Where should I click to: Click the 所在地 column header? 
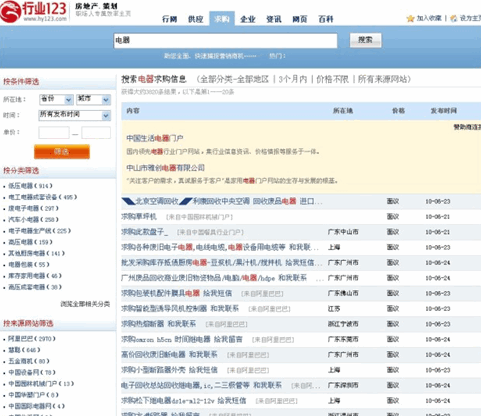tap(343, 111)
